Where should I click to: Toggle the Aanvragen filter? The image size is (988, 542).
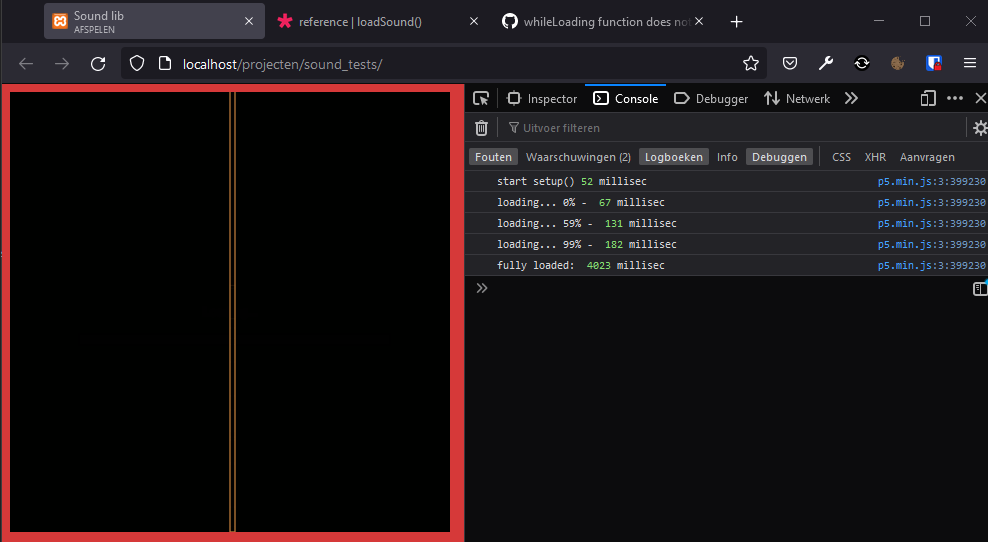[927, 157]
